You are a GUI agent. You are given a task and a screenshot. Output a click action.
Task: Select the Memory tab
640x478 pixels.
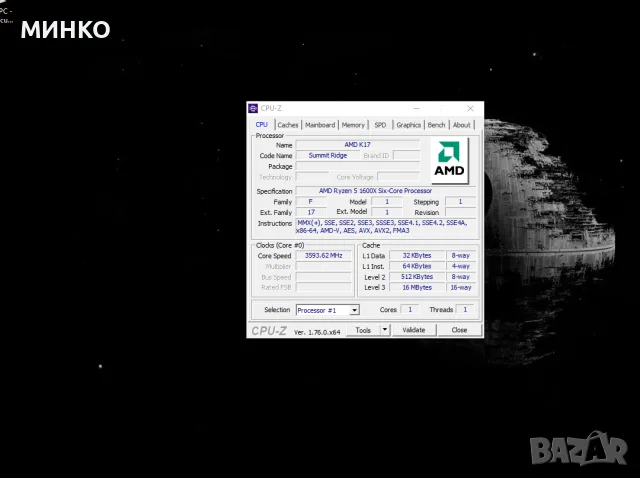353,125
